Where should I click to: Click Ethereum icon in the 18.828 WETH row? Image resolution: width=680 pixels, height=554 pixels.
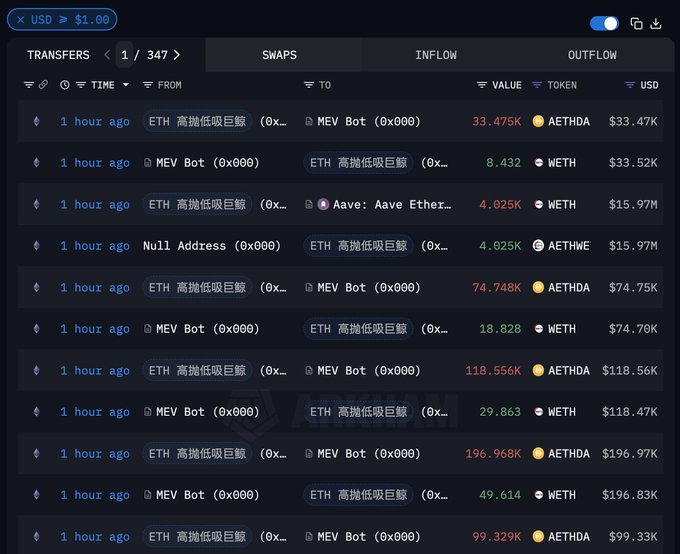tap(36, 329)
